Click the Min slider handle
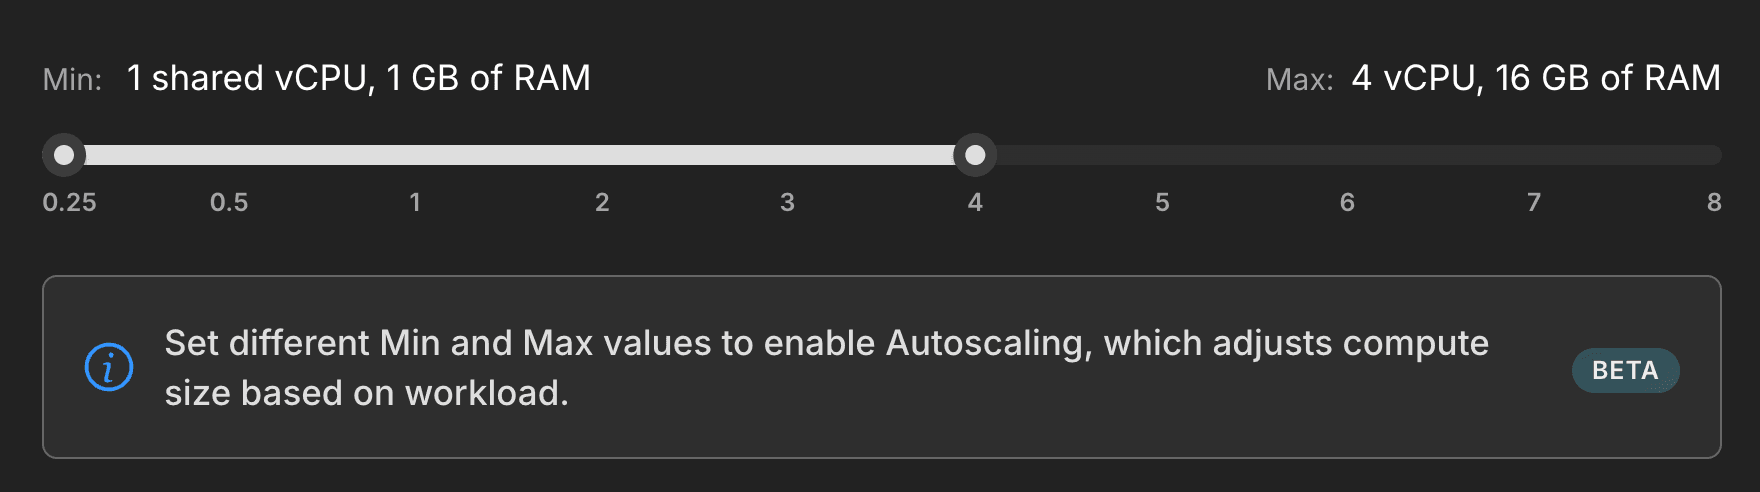 pyautogui.click(x=64, y=155)
